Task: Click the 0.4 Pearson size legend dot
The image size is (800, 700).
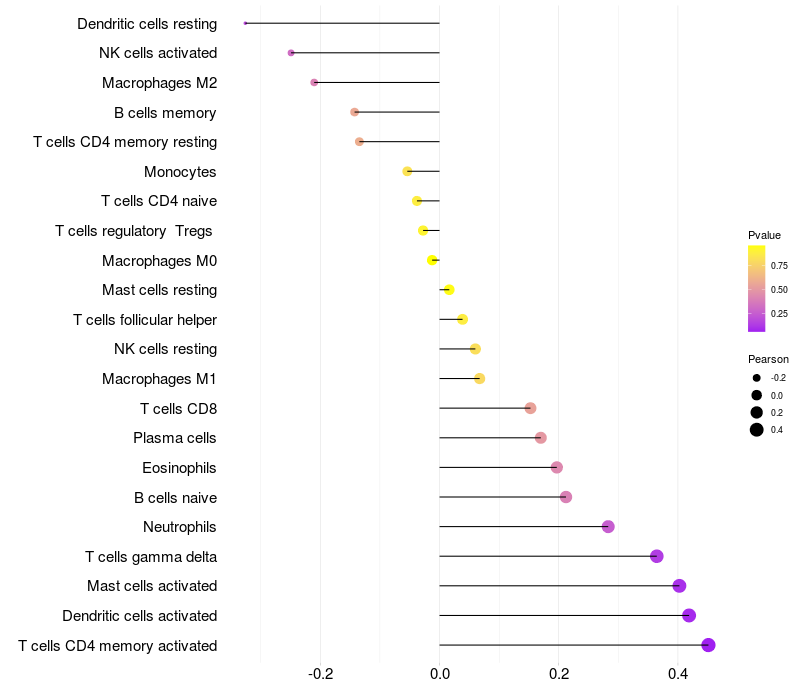Action: (x=757, y=430)
